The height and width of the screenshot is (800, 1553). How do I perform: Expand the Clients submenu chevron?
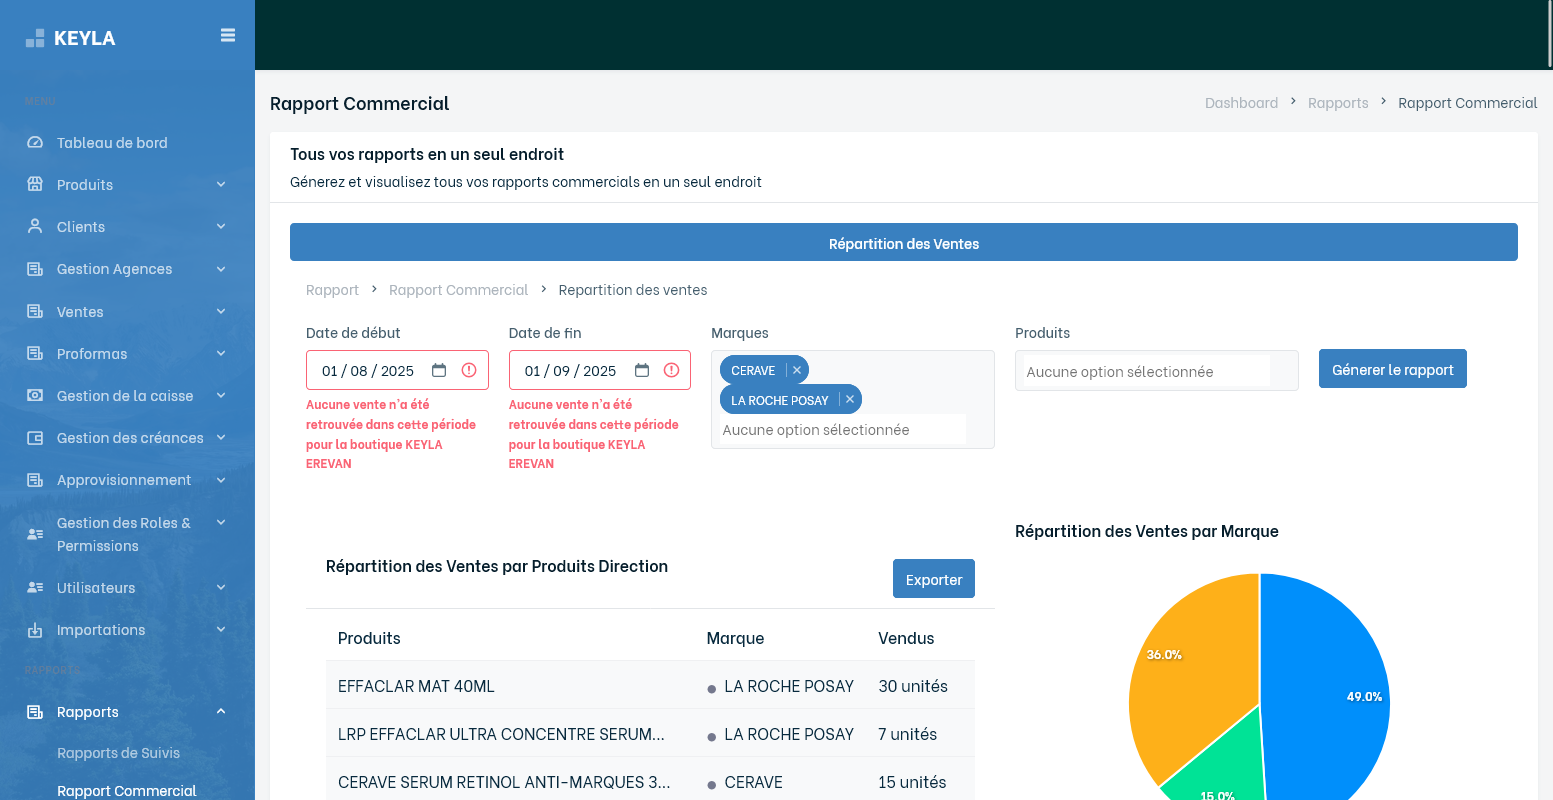pos(221,226)
